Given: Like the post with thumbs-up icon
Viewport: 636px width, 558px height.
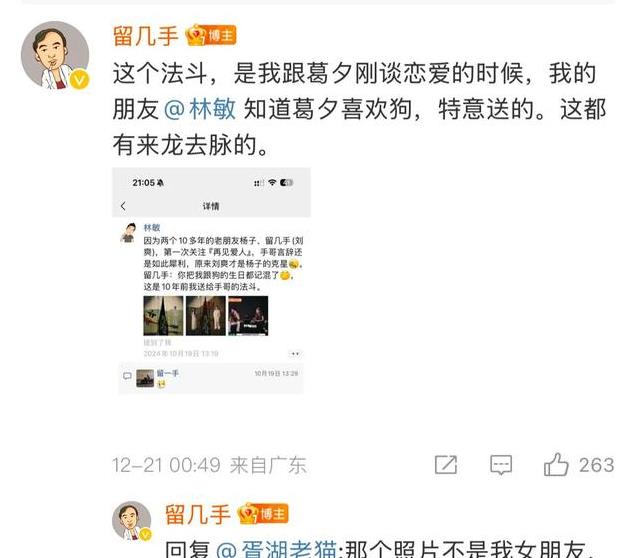Looking at the screenshot, I should coord(556,464).
